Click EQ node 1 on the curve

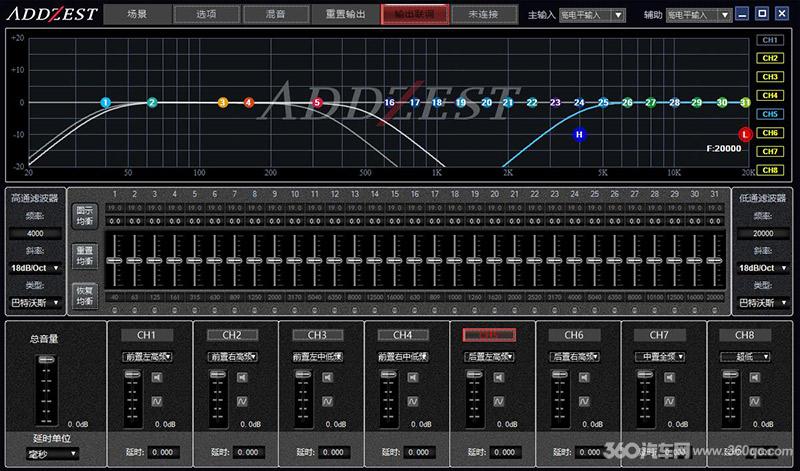[106, 103]
